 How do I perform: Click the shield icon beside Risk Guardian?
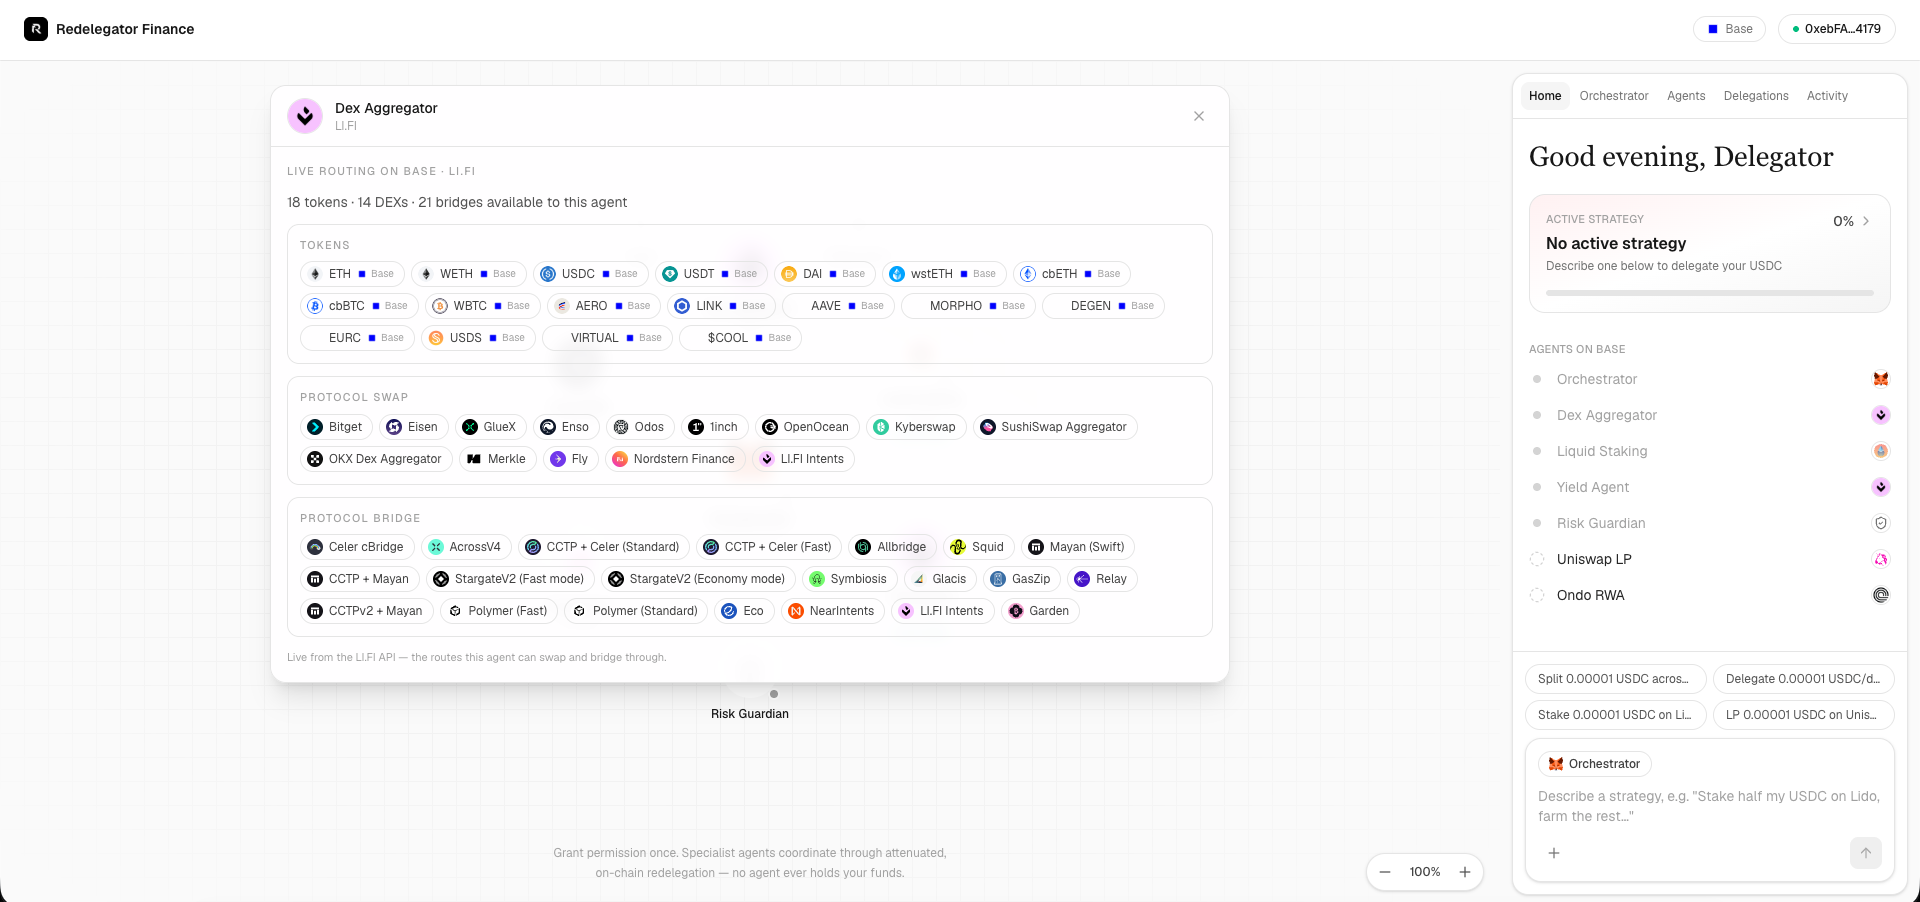(1881, 523)
